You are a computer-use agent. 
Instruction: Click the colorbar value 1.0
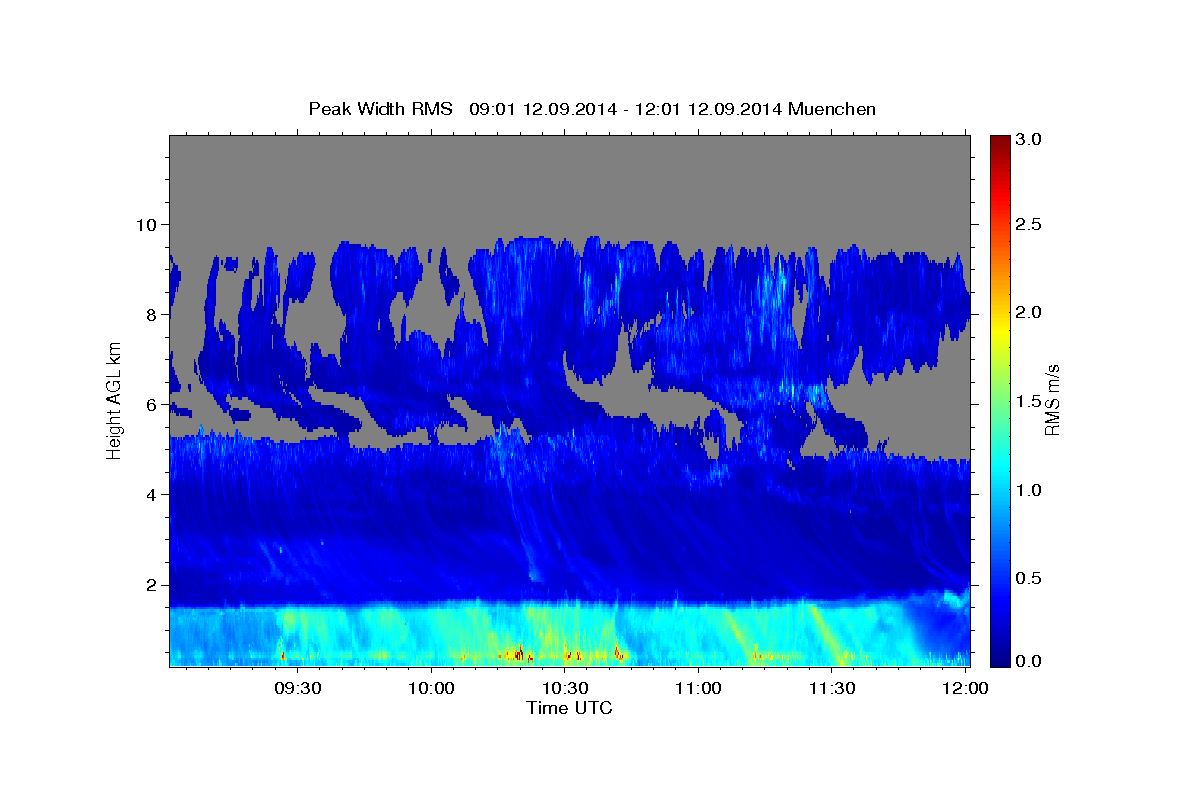[x=1031, y=490]
